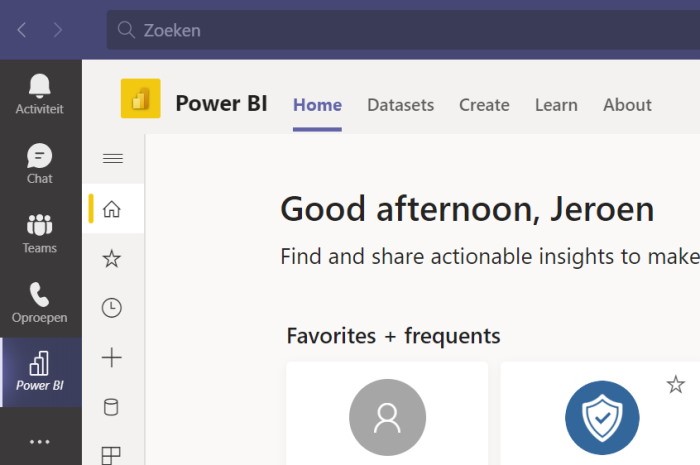
Task: Open Datasets cylinder icon in navigation
Action: tap(112, 407)
